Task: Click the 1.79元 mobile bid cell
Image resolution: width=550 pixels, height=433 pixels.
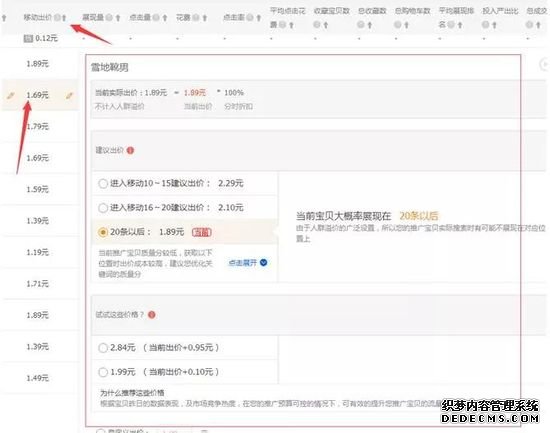Action: click(38, 126)
